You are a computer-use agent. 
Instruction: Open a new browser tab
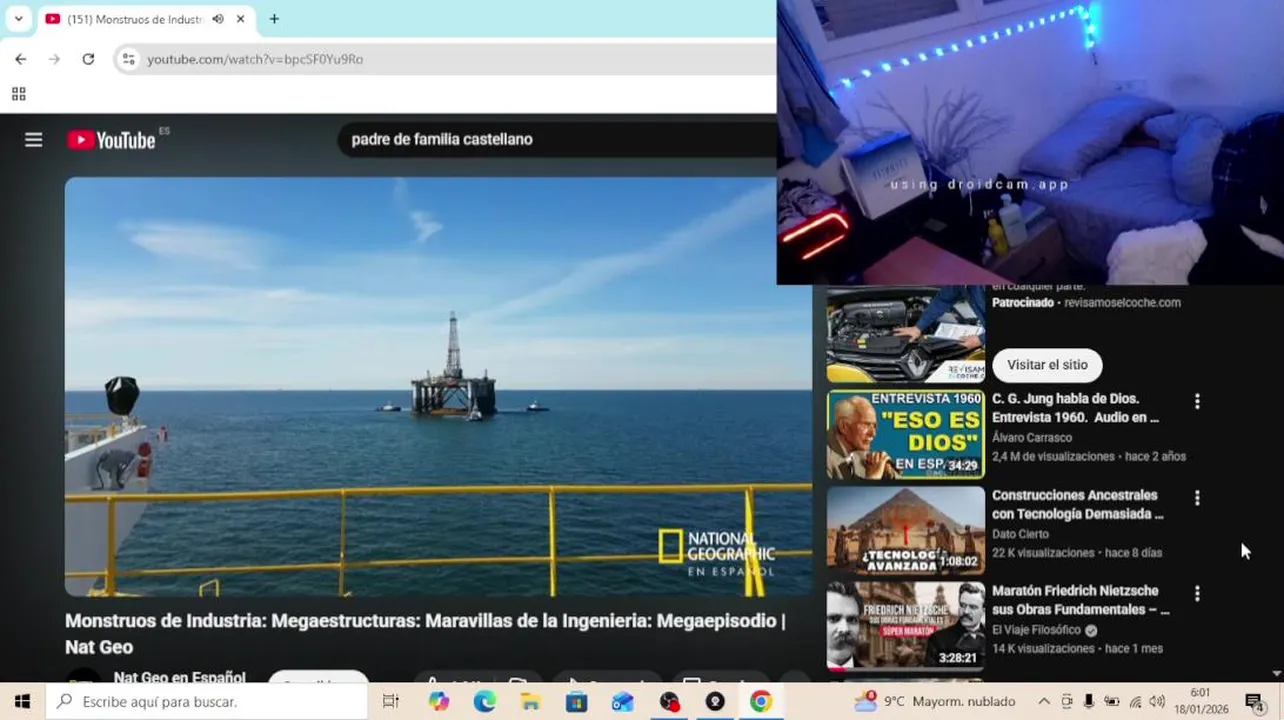point(274,19)
